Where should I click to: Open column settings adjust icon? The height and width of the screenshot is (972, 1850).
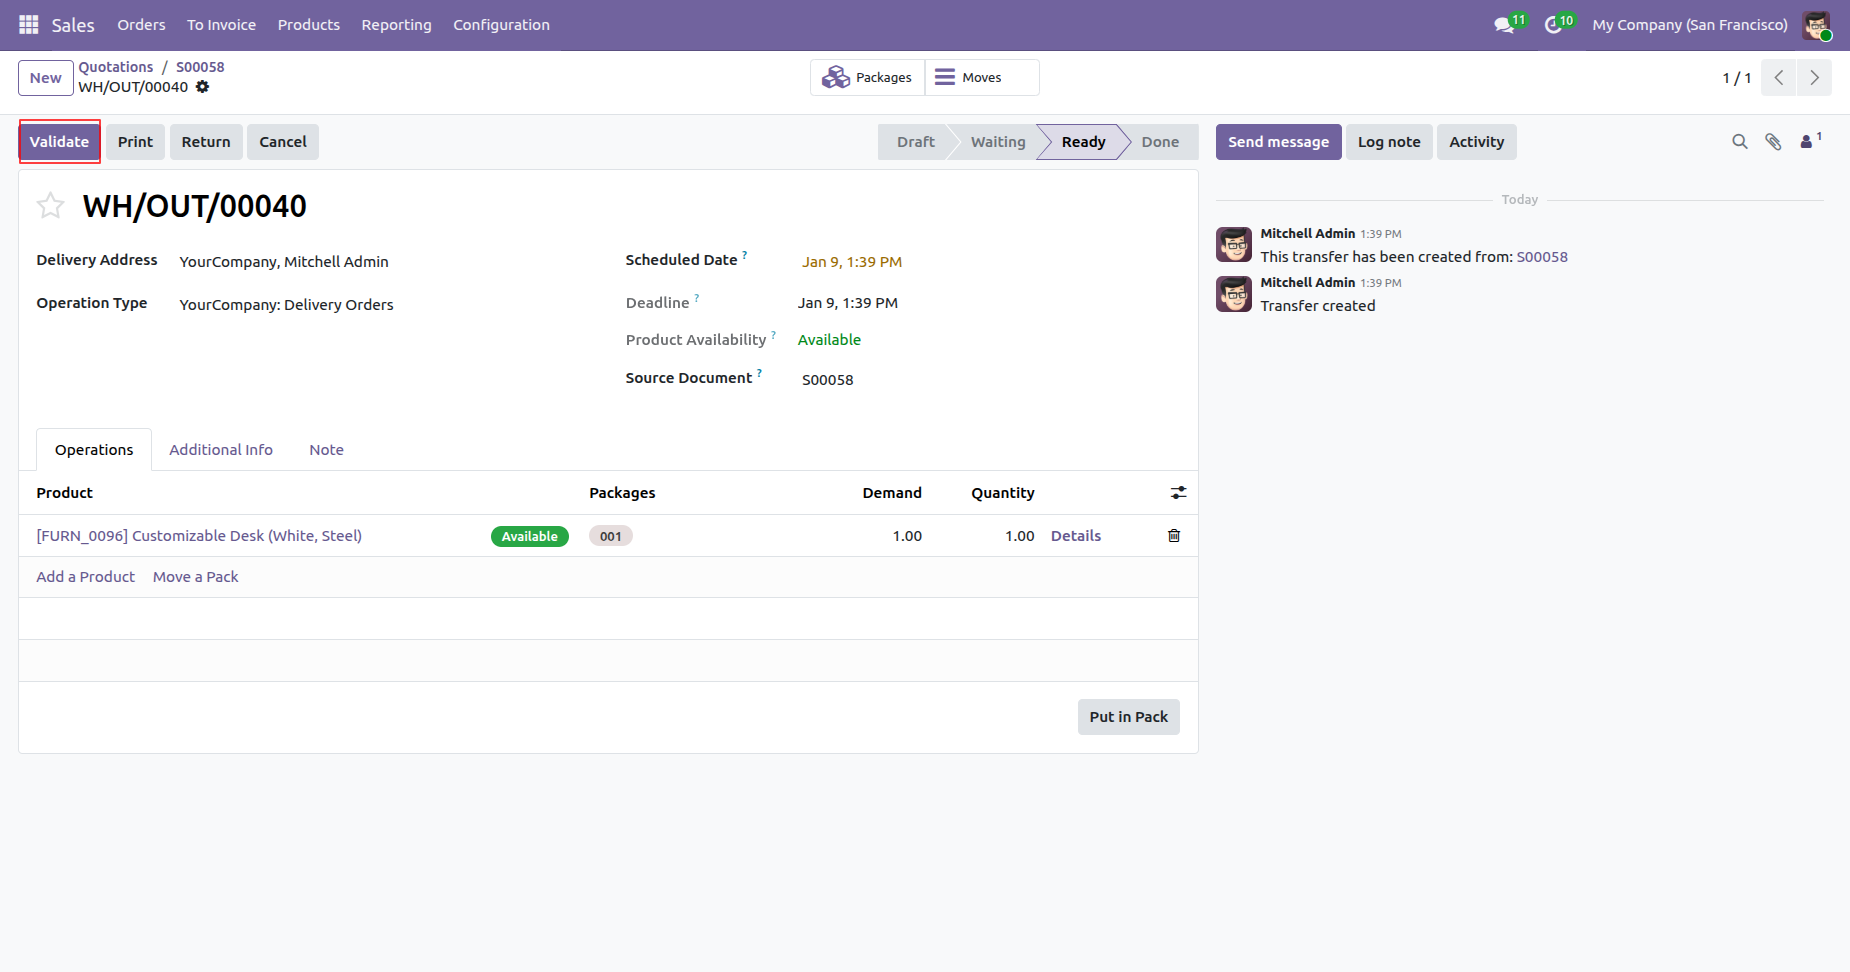1179,493
